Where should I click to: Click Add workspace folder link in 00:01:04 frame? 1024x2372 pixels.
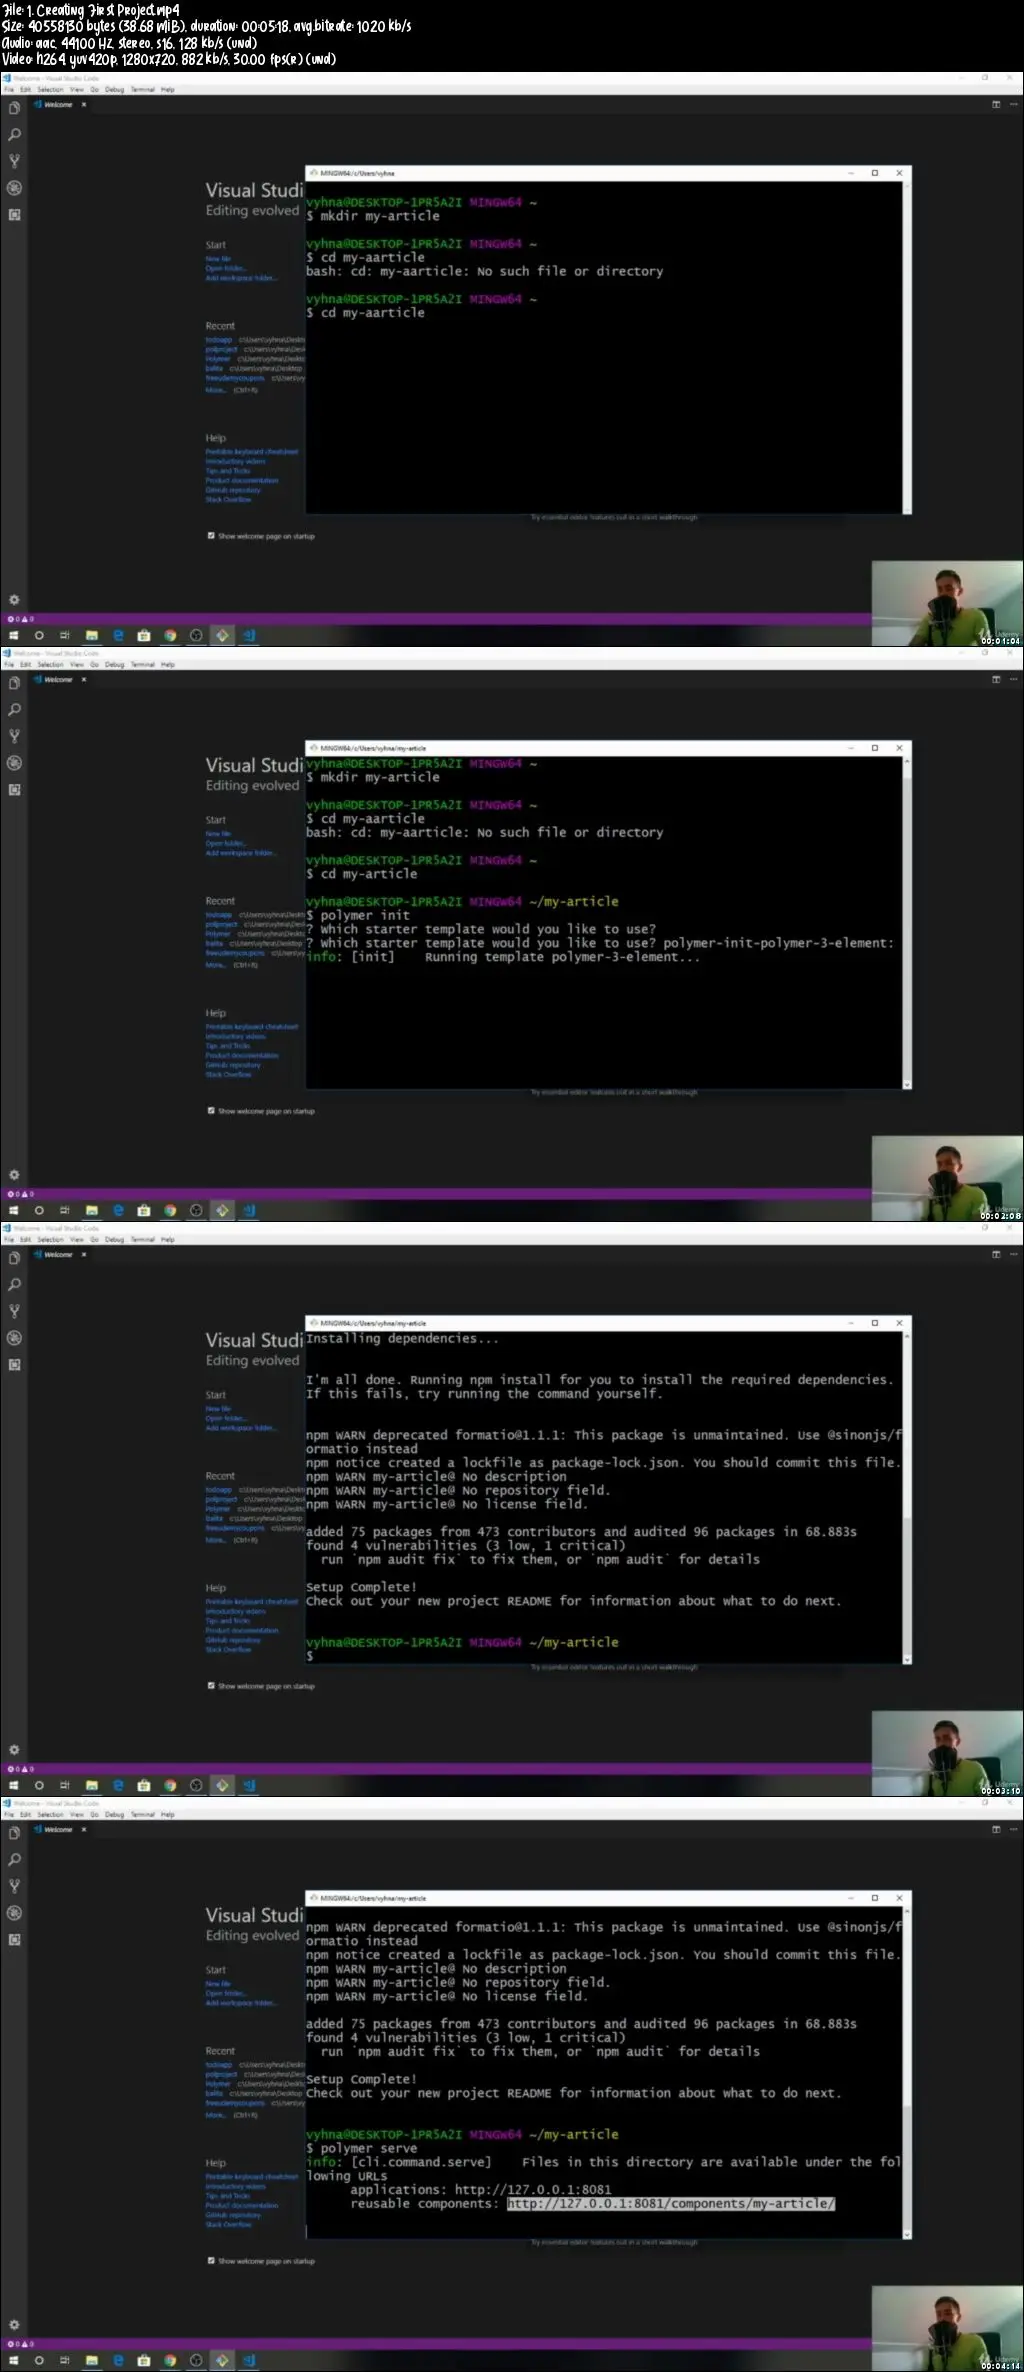240,278
